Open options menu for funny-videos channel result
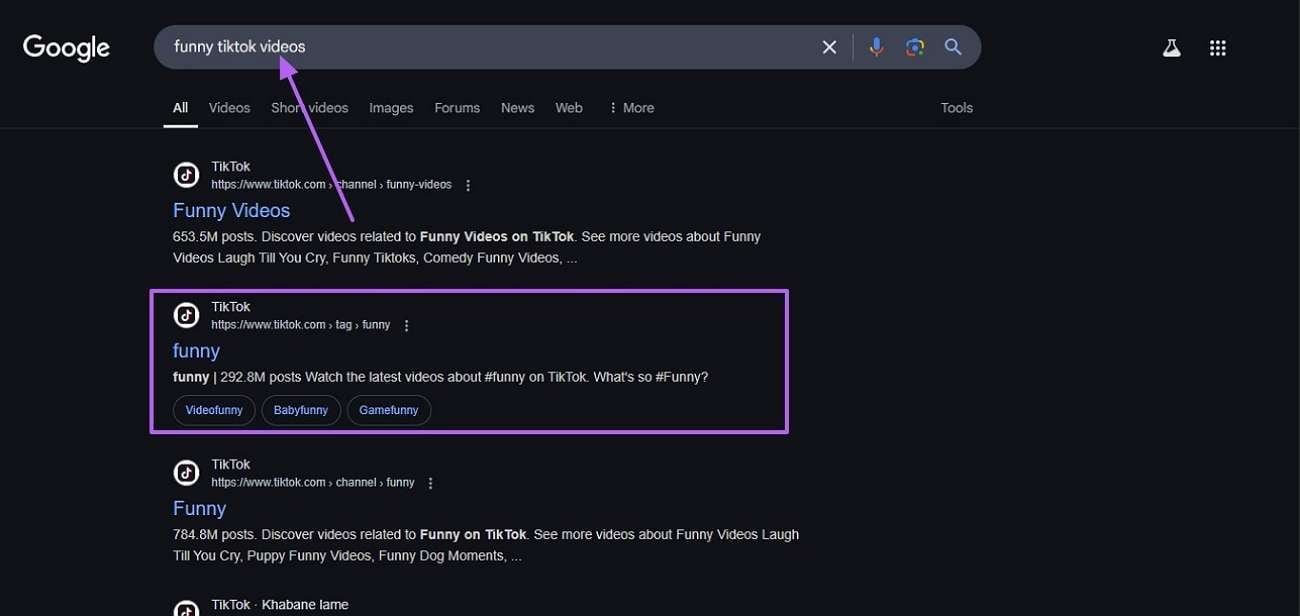Image resolution: width=1300 pixels, height=616 pixels. coord(468,185)
